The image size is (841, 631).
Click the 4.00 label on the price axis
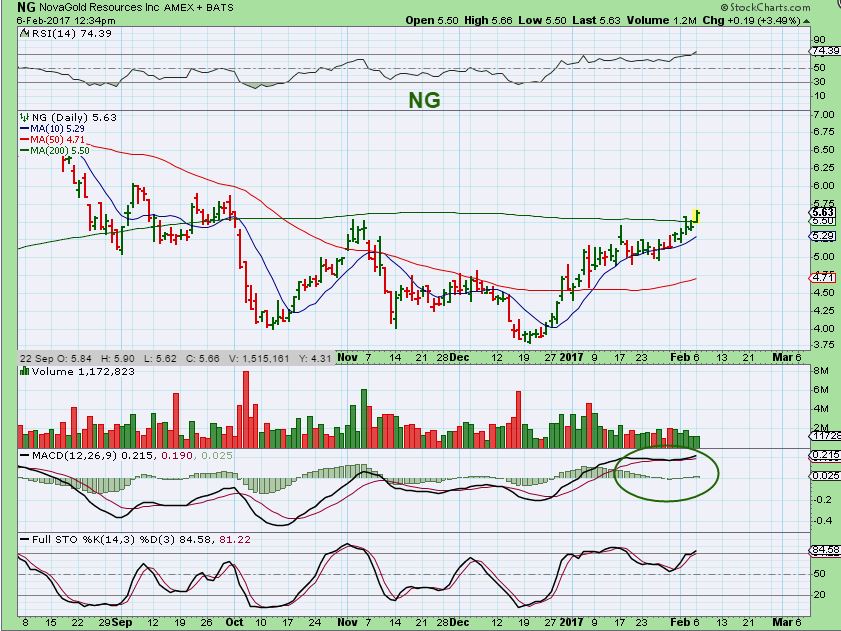pos(824,328)
